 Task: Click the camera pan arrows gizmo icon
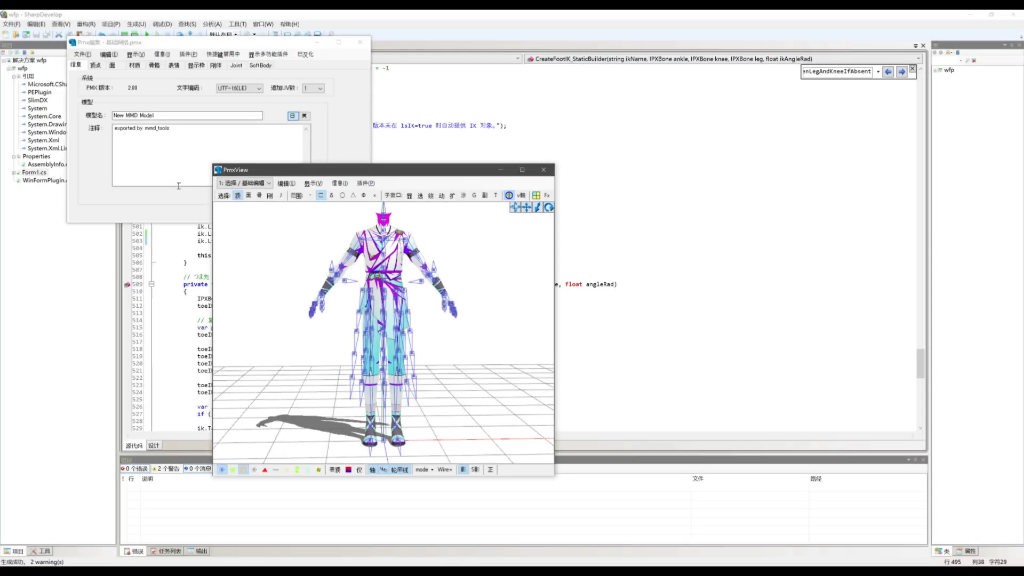point(515,208)
